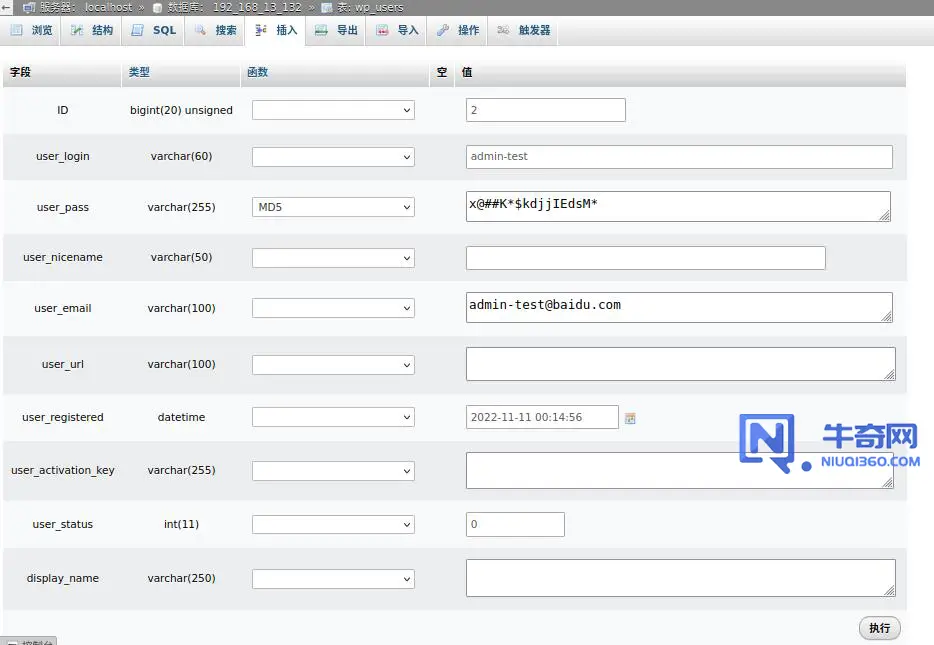934x645 pixels.
Task: Select the 插入 (Insert) tab
Action: (276, 30)
